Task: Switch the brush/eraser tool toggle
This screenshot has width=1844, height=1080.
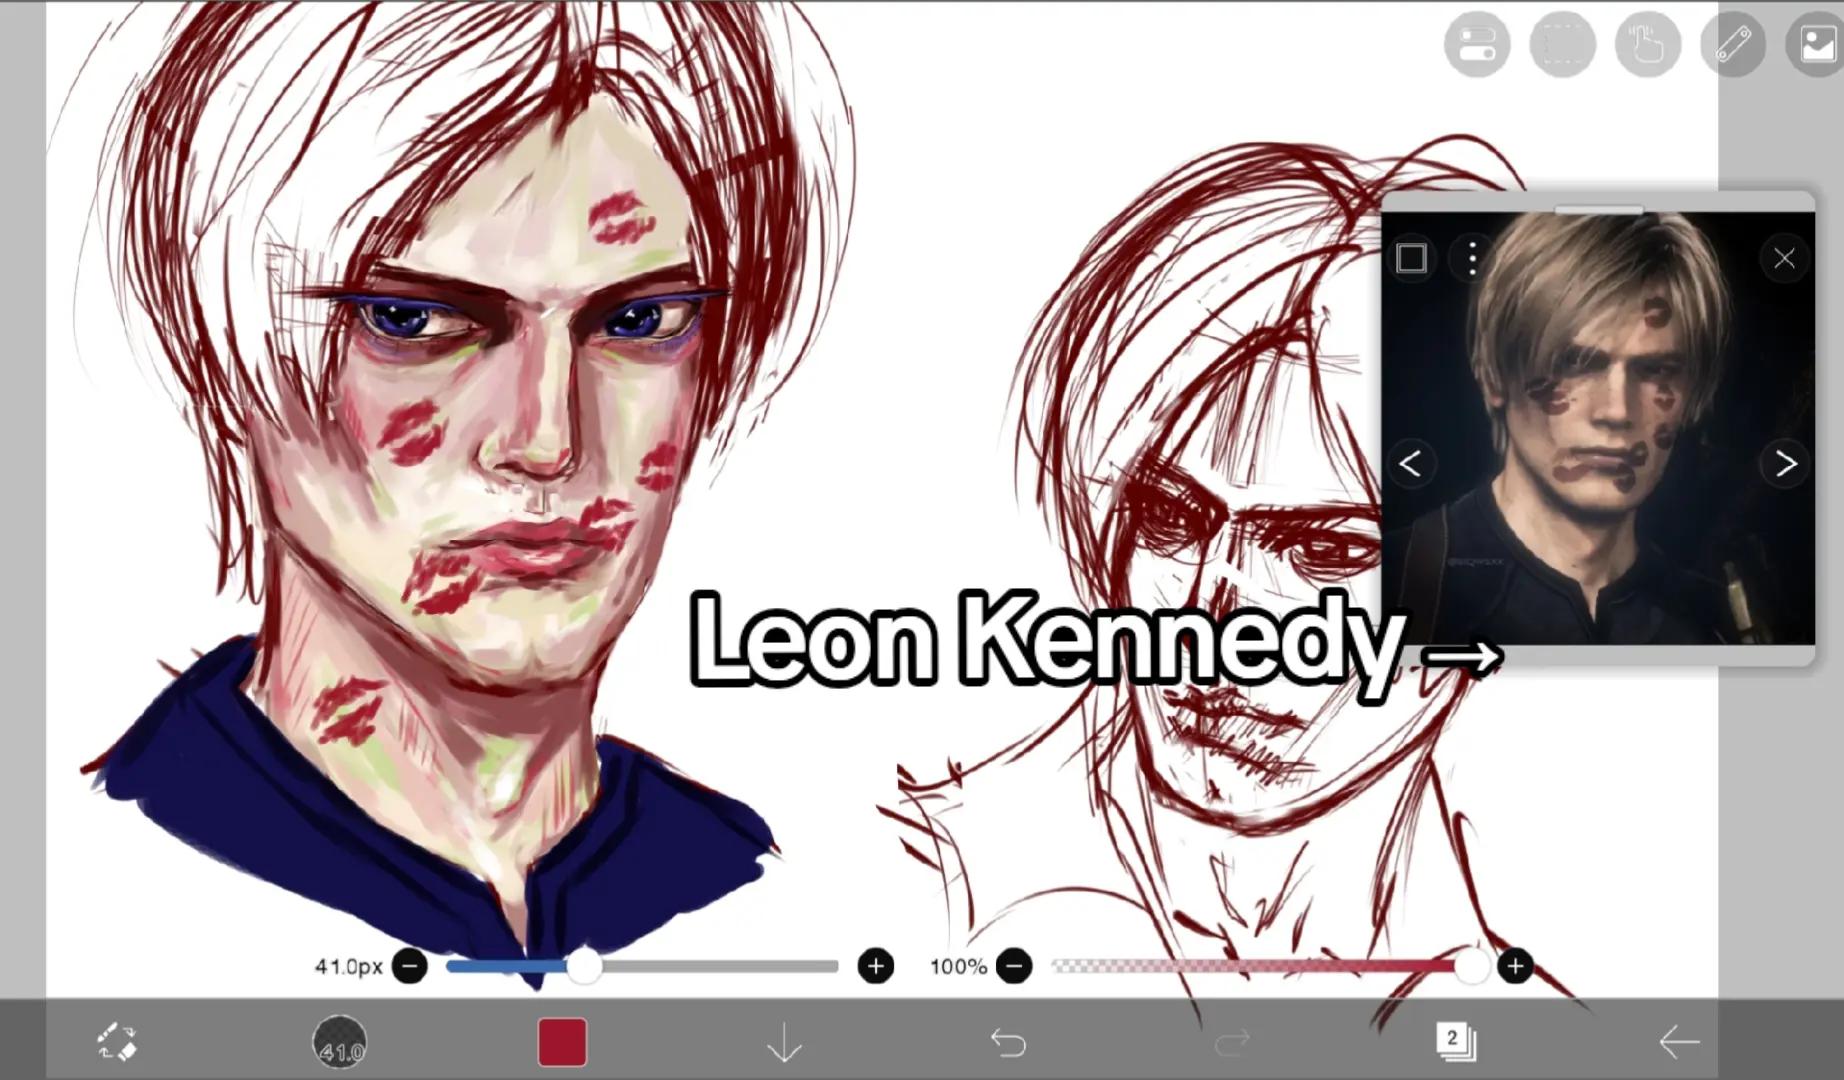Action: (116, 1041)
